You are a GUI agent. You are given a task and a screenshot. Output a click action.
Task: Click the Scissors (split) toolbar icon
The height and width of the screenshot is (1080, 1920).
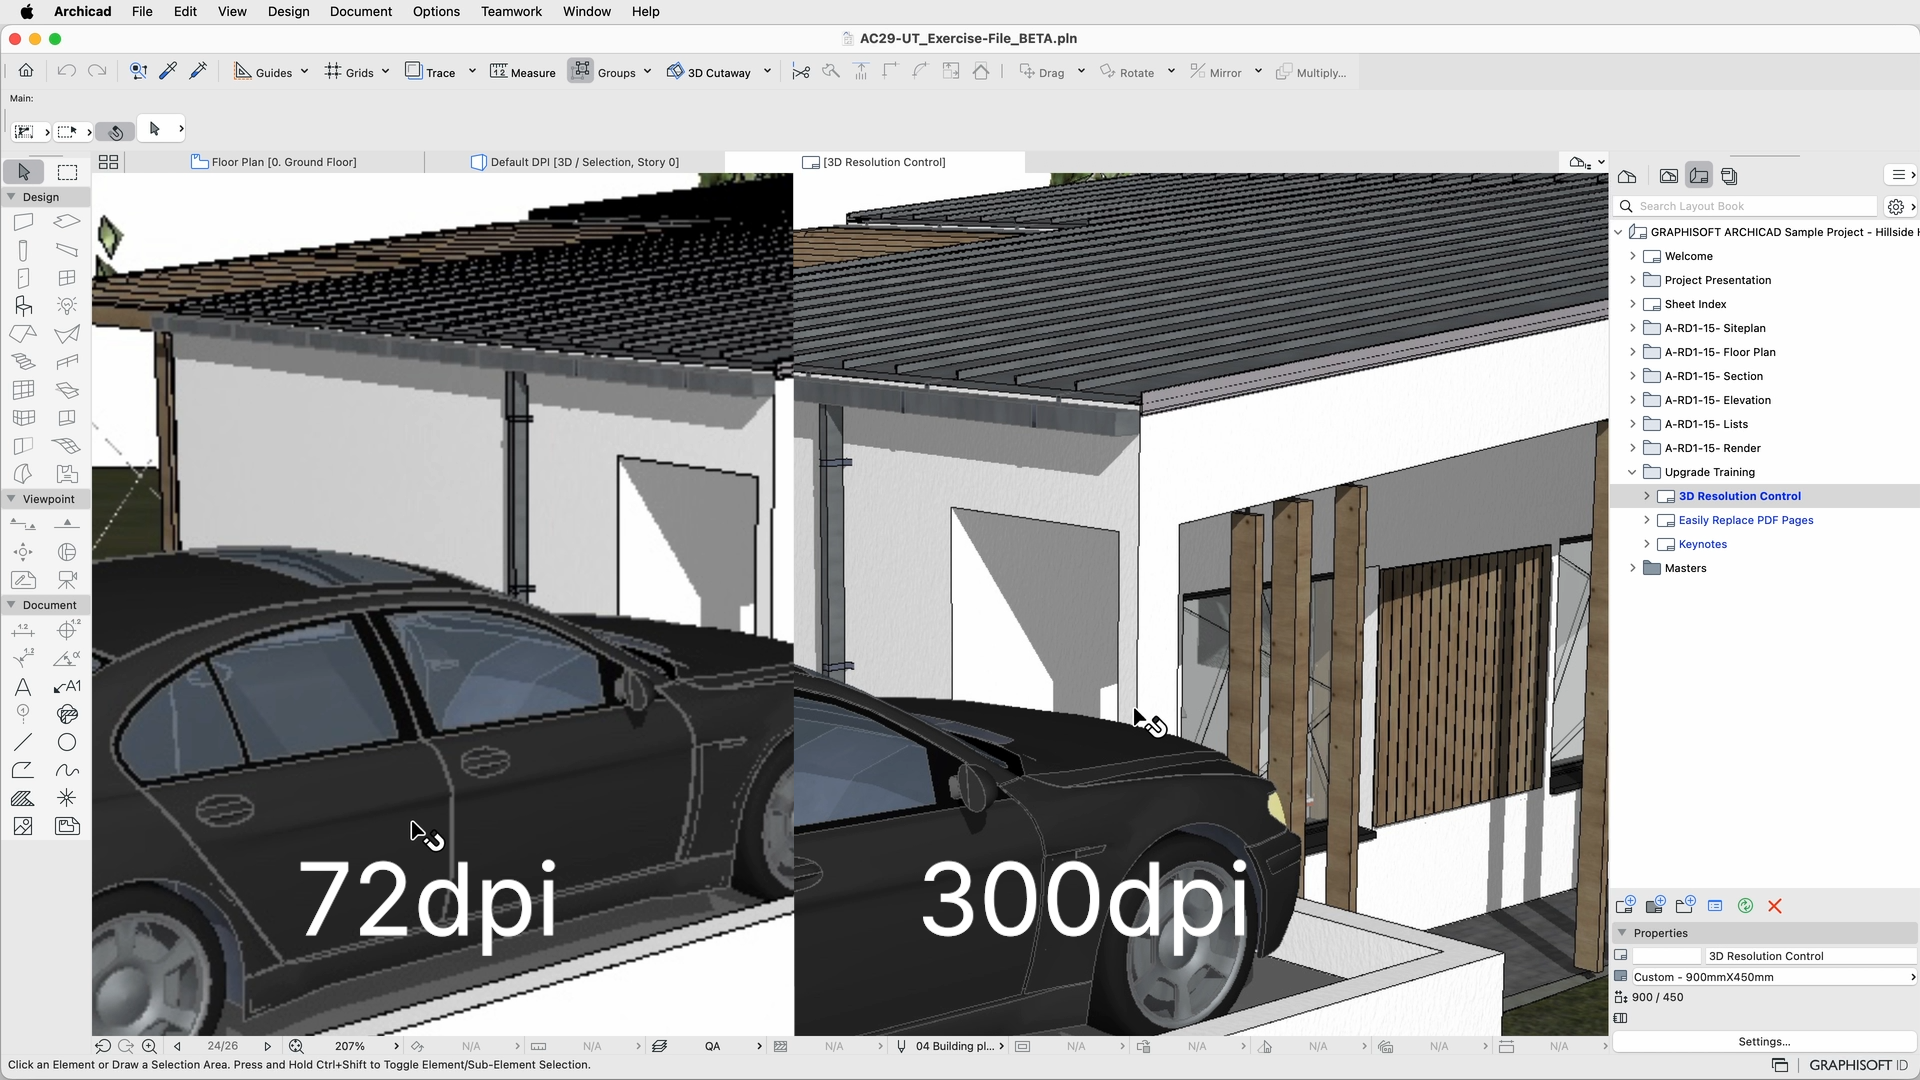(799, 71)
